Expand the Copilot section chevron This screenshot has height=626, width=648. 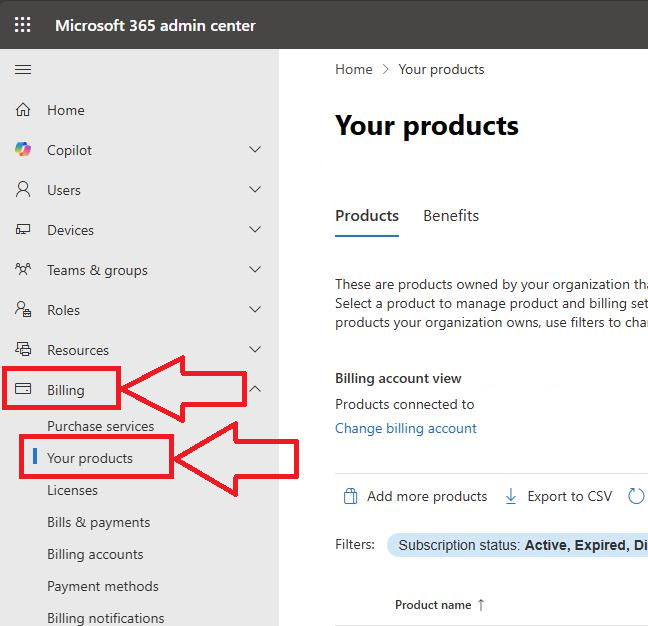point(255,149)
